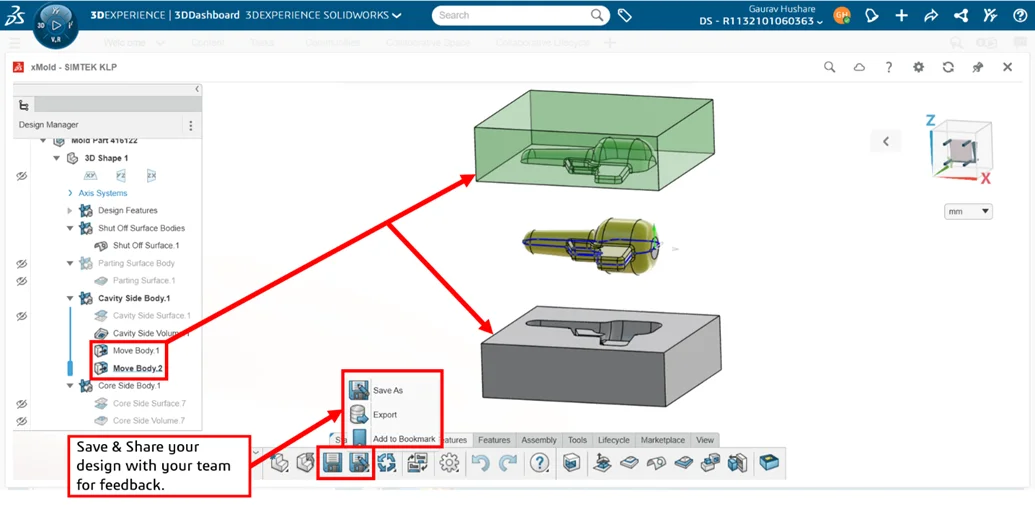
Task: Switch to the Tools tab
Action: point(577,440)
